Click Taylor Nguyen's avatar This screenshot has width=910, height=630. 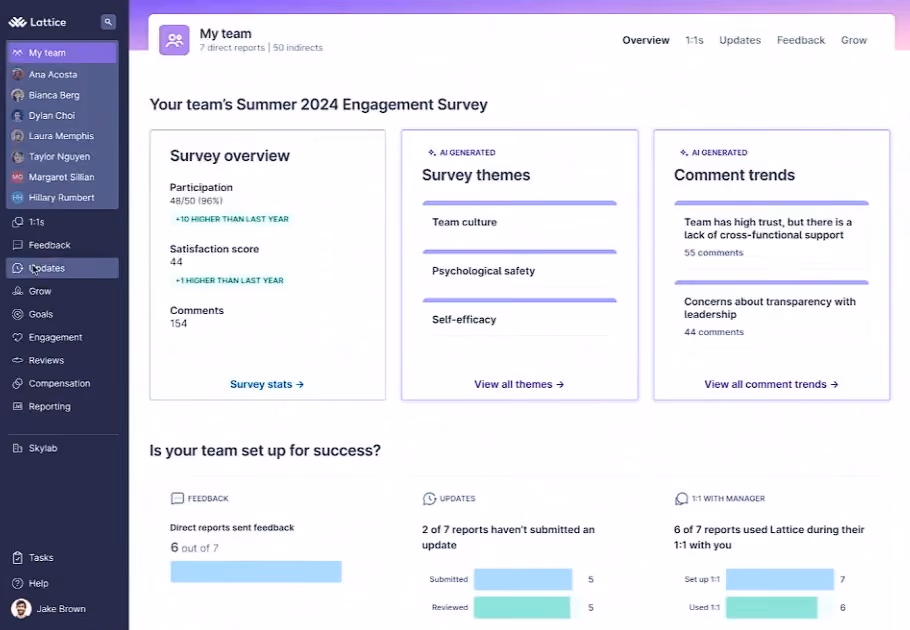(18, 157)
